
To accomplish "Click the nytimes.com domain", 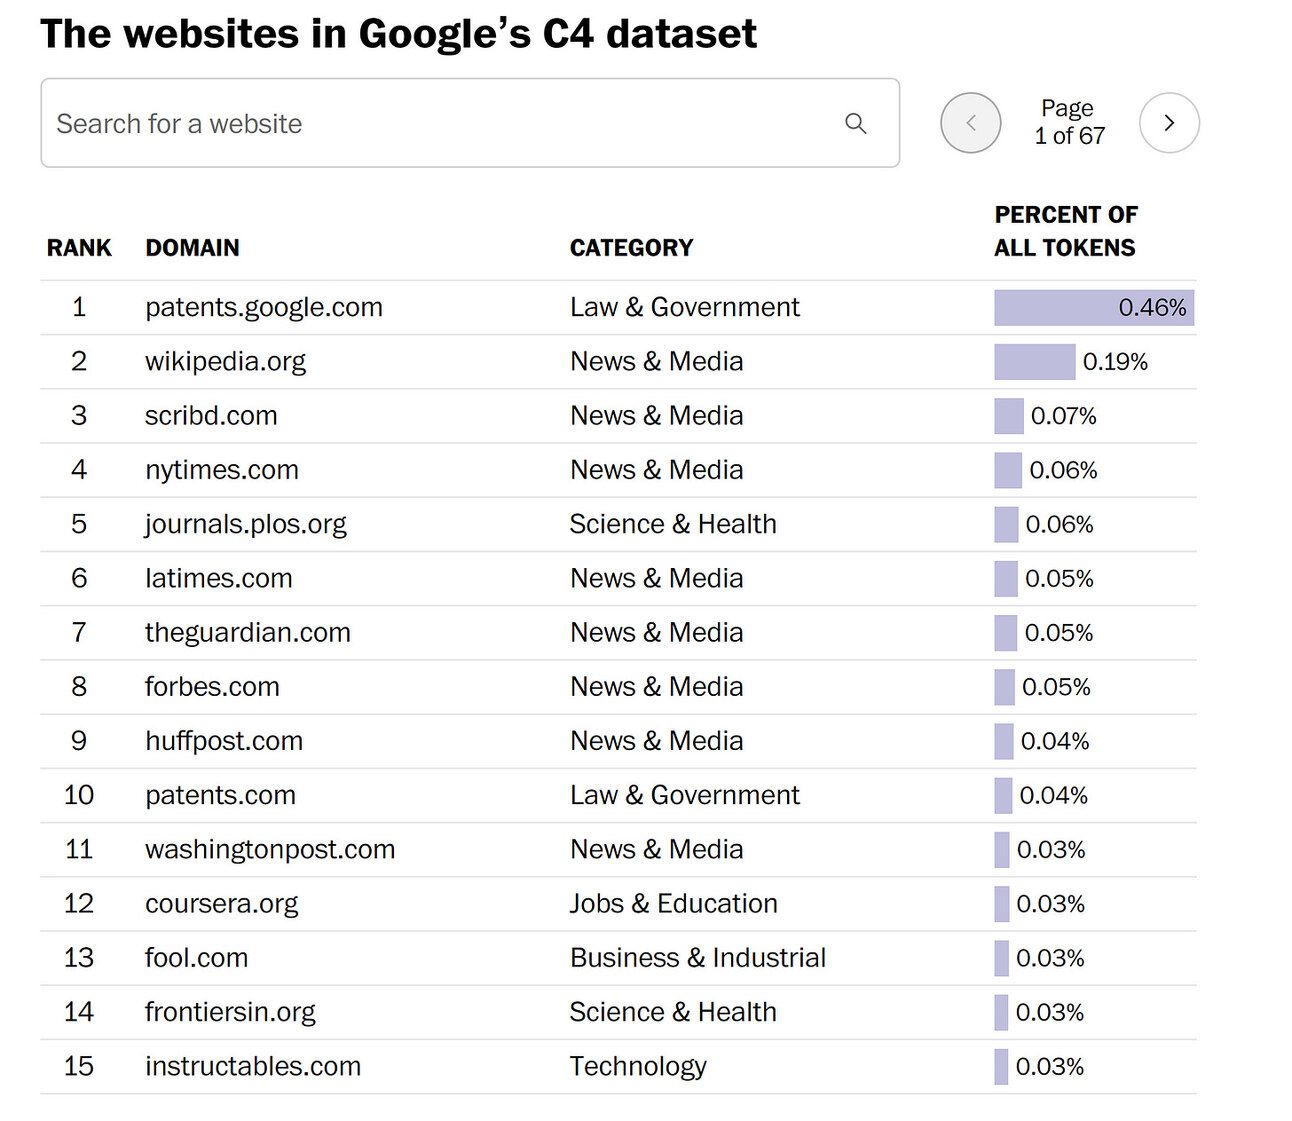I will click(x=222, y=470).
